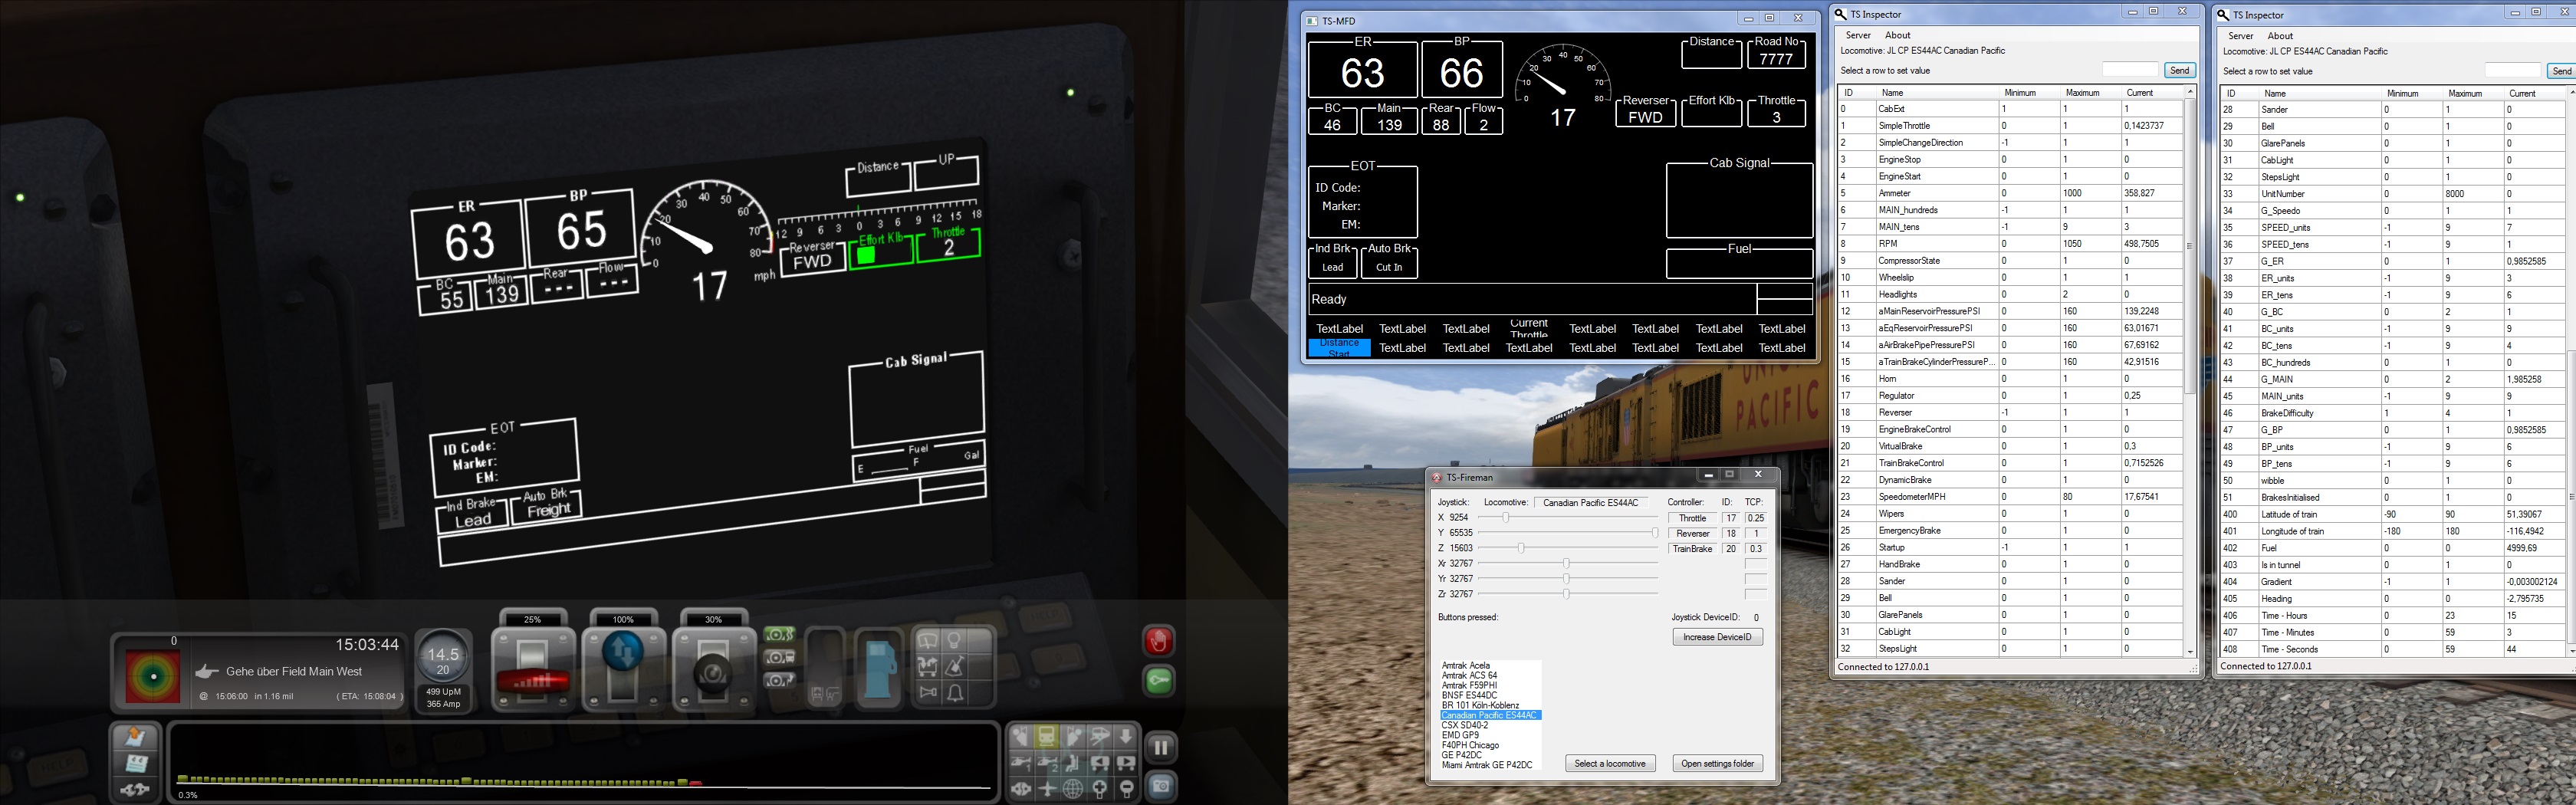
Task: Click the green key icon in HUD
Action: [1158, 681]
